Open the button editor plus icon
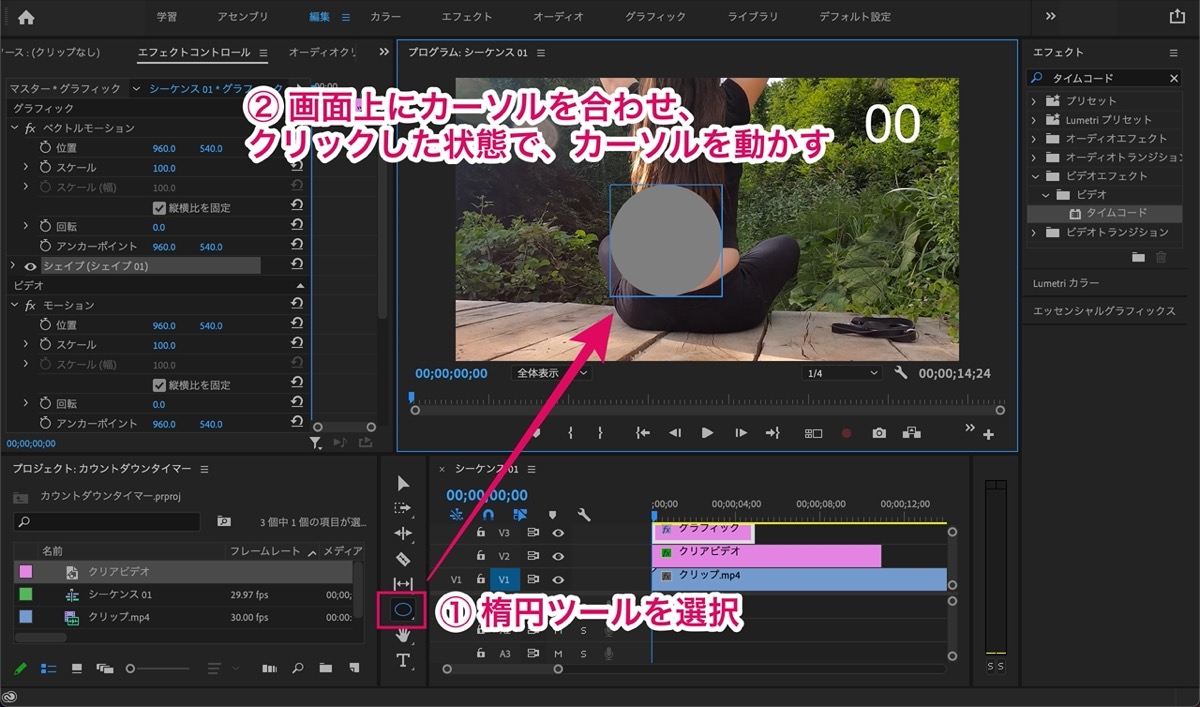1200x707 pixels. coord(988,434)
